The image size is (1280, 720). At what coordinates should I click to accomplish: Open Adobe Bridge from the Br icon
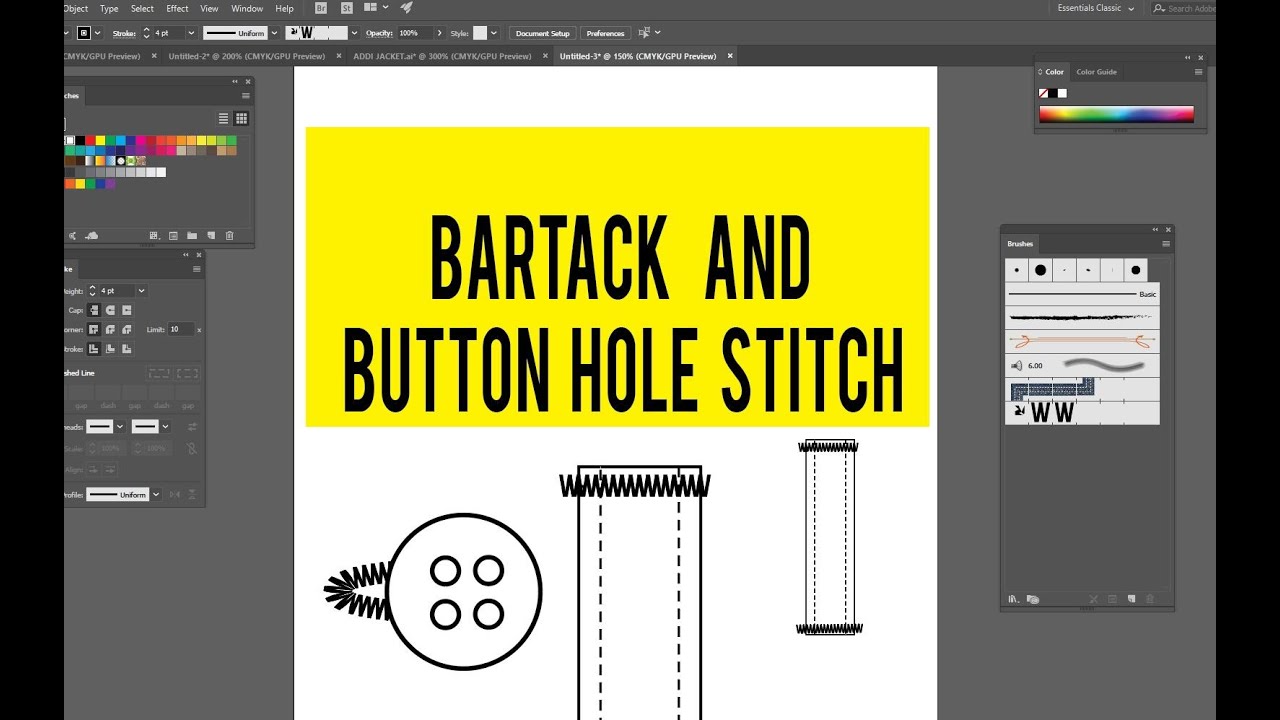click(x=321, y=8)
